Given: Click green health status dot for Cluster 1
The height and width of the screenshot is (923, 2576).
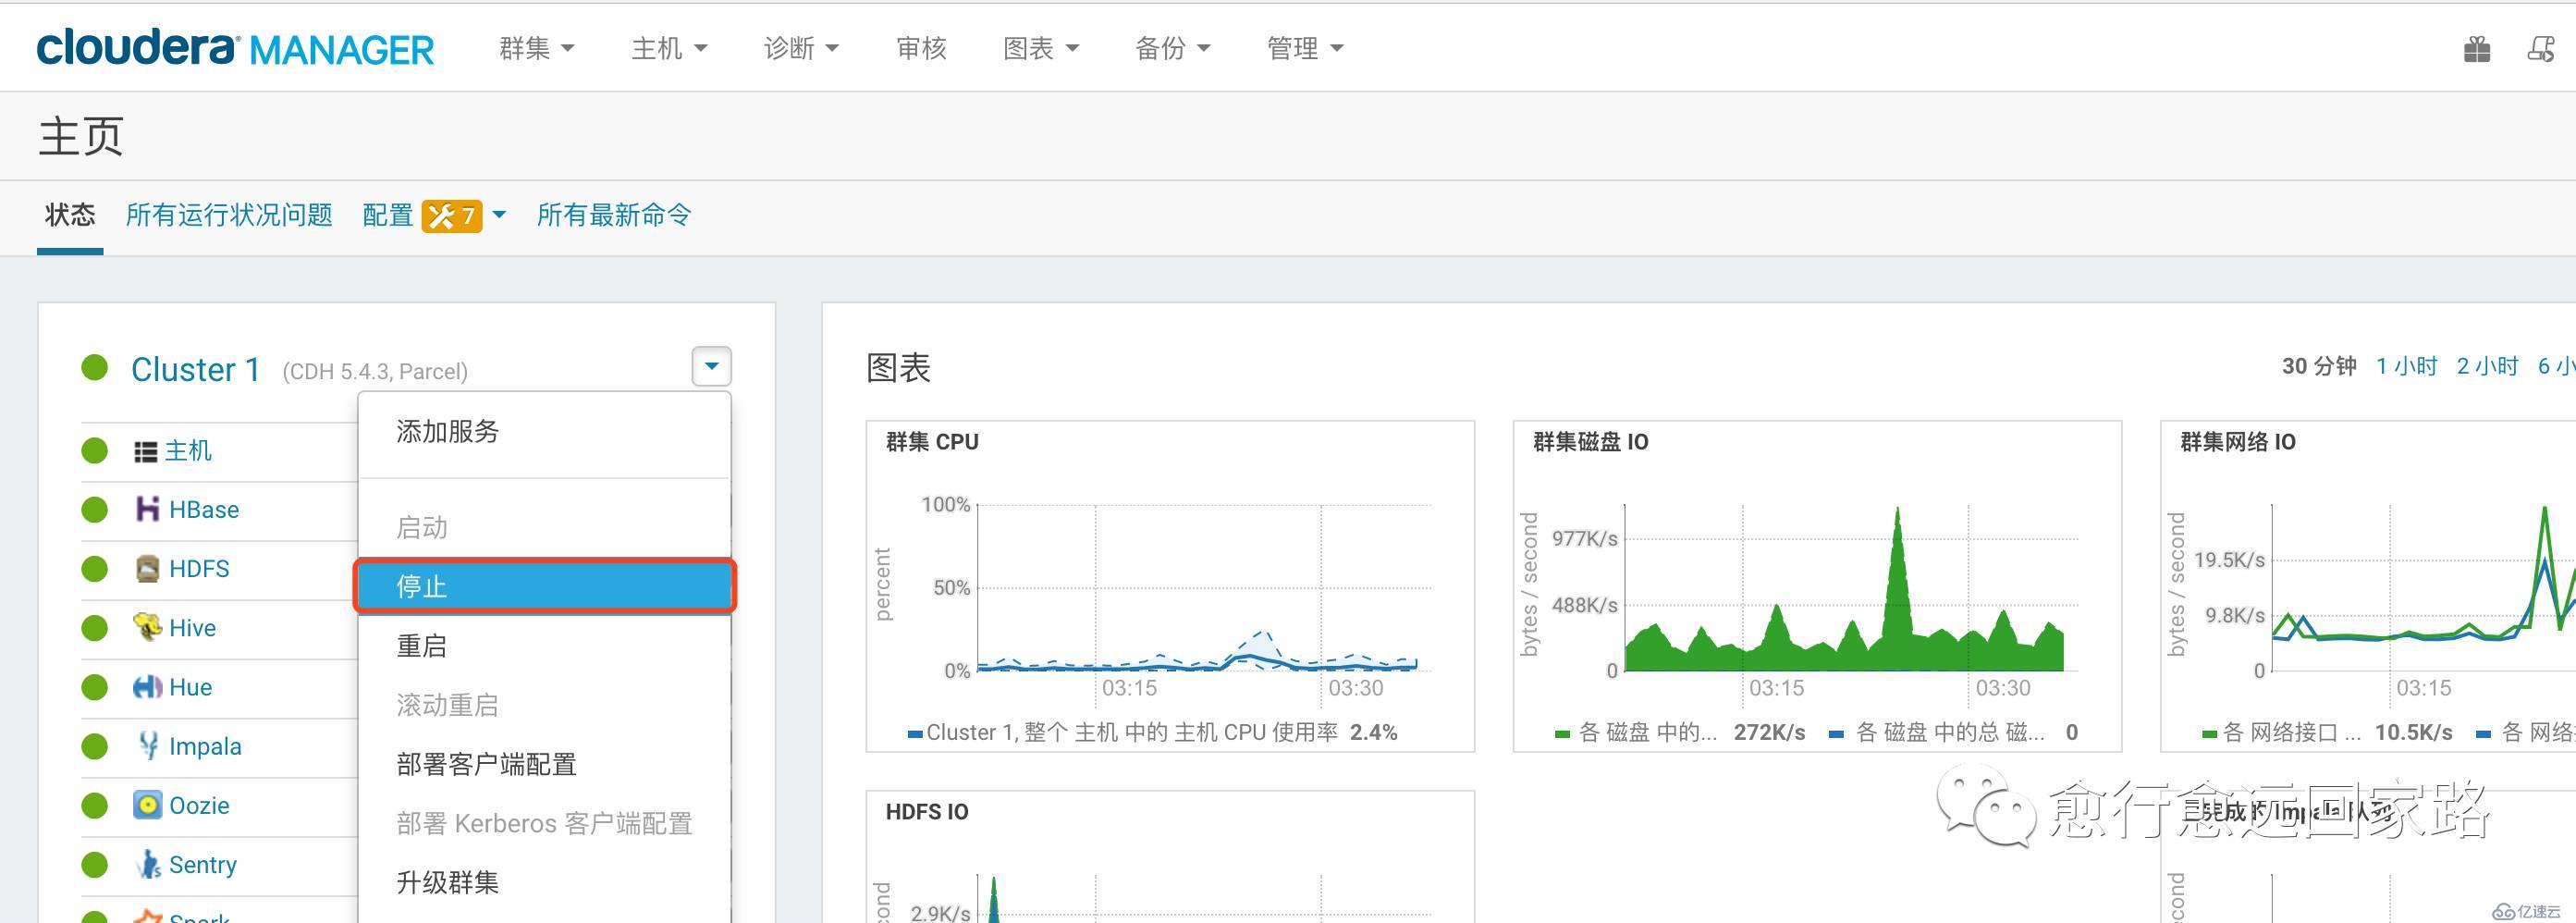Looking at the screenshot, I should [x=95, y=367].
